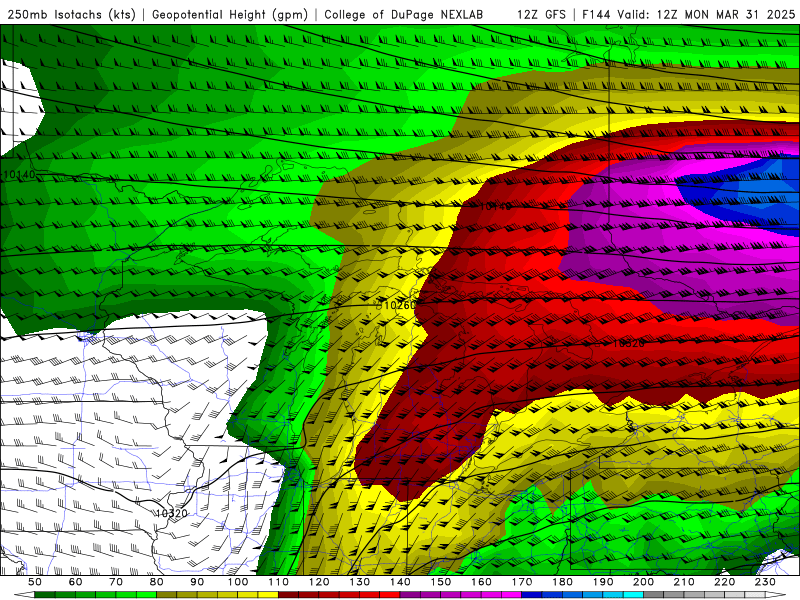This screenshot has width=800, height=600.
Task: Click the 130 label on color scale
Action: tap(360, 582)
